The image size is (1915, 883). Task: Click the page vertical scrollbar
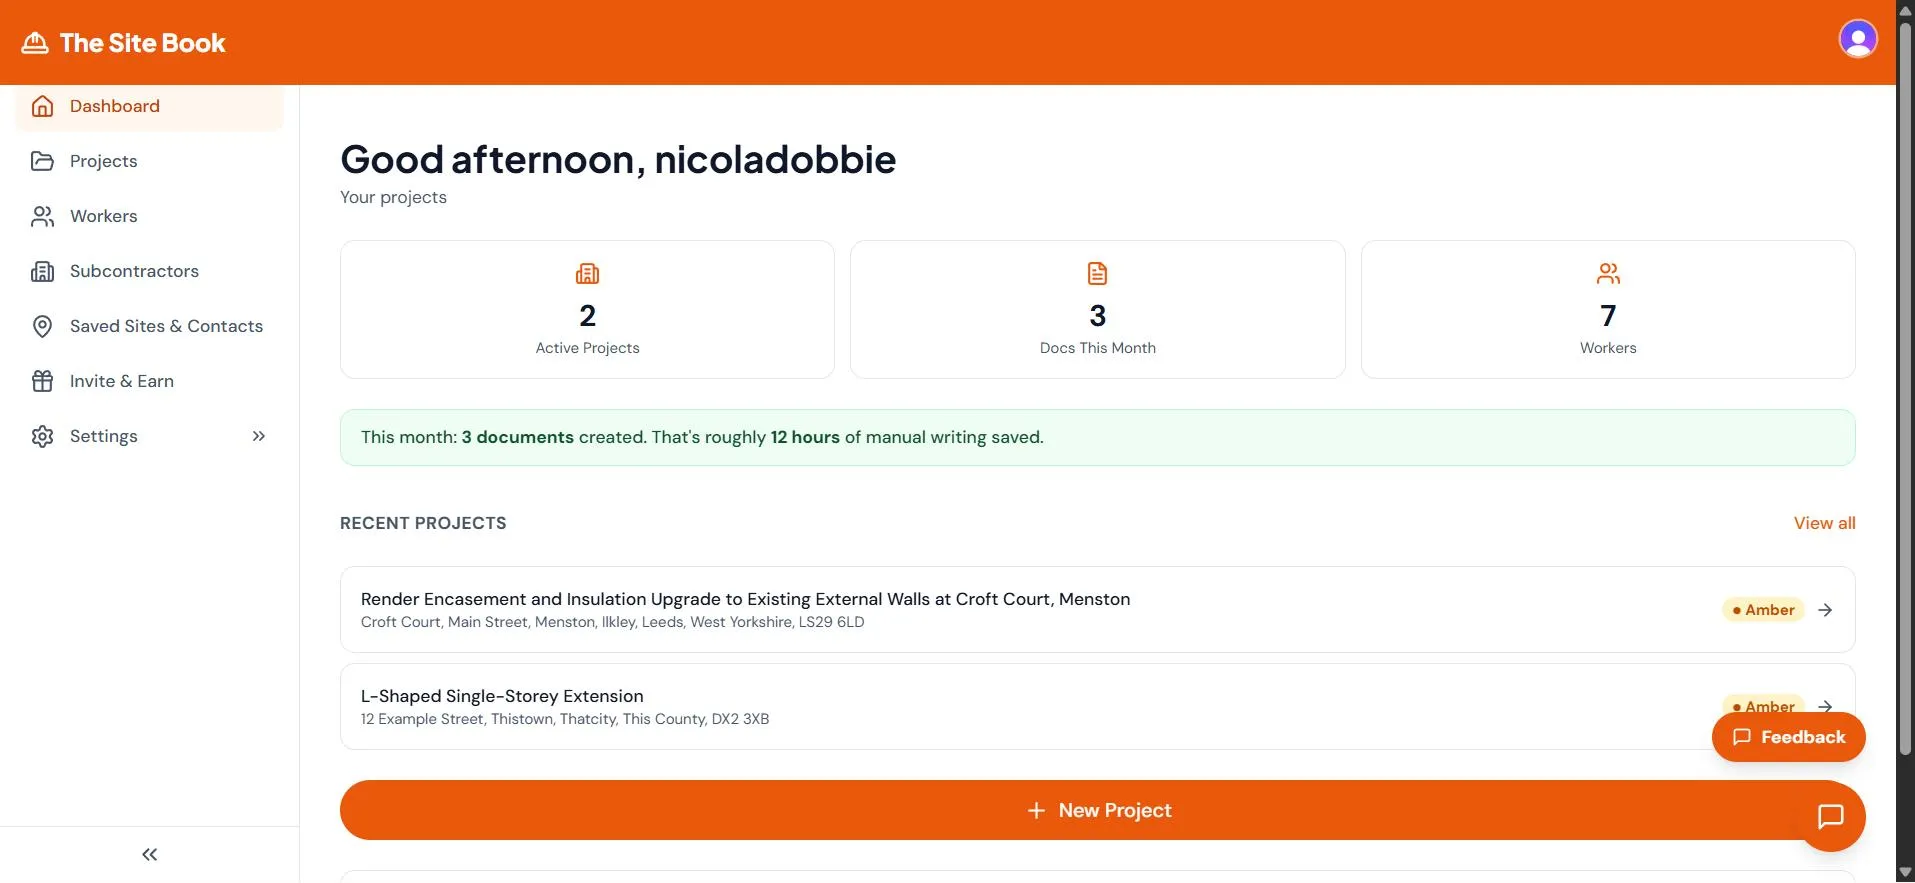(x=1905, y=400)
